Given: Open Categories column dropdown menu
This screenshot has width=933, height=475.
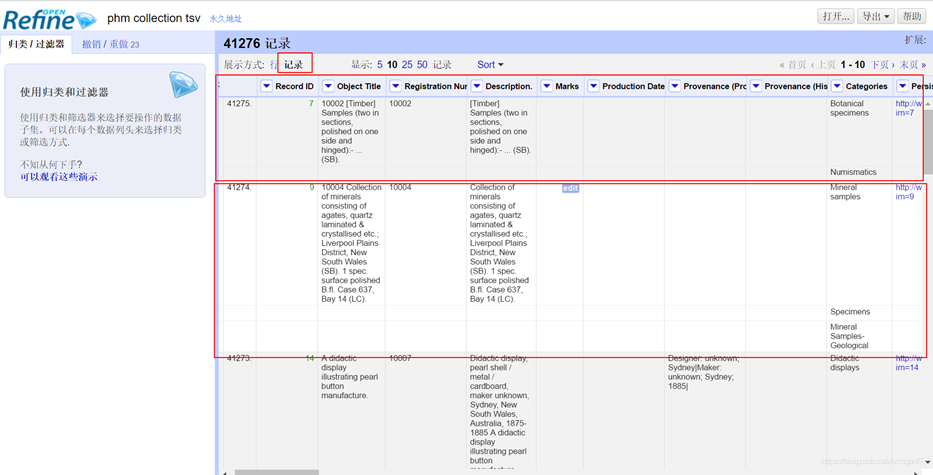Looking at the screenshot, I should coord(837,86).
